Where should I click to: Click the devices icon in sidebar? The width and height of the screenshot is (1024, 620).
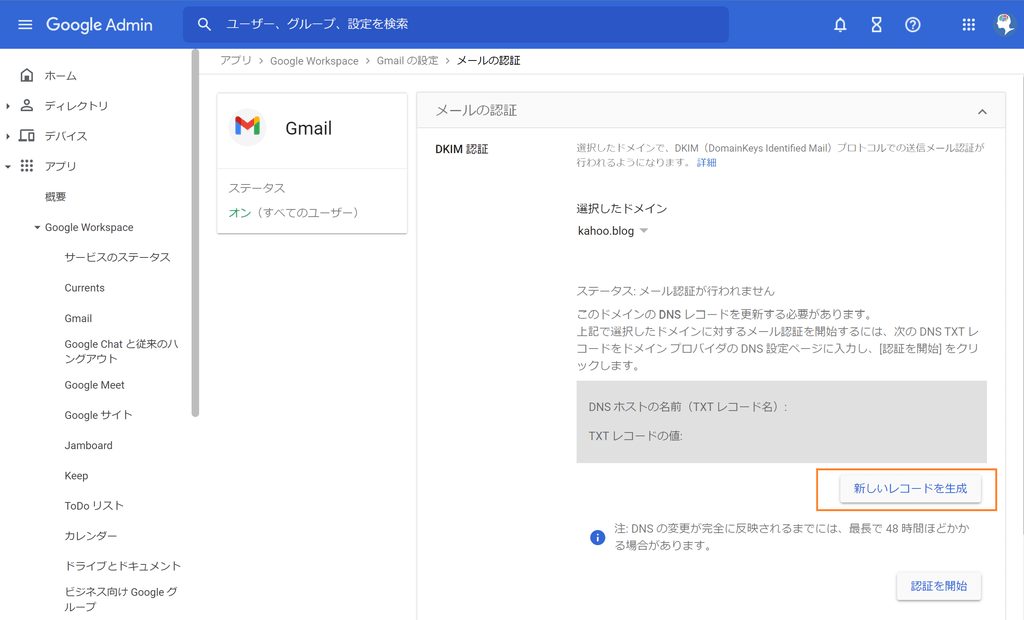click(x=27, y=135)
